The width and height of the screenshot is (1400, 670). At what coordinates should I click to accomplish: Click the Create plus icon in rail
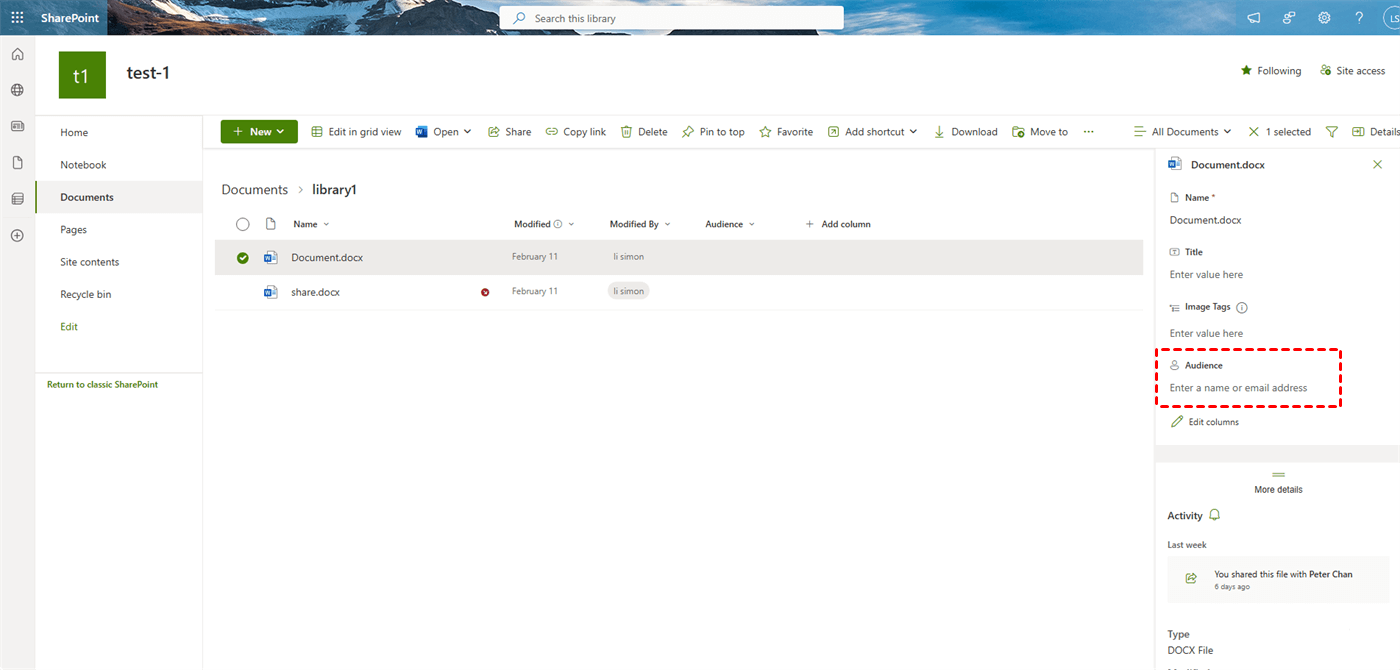tap(17, 236)
